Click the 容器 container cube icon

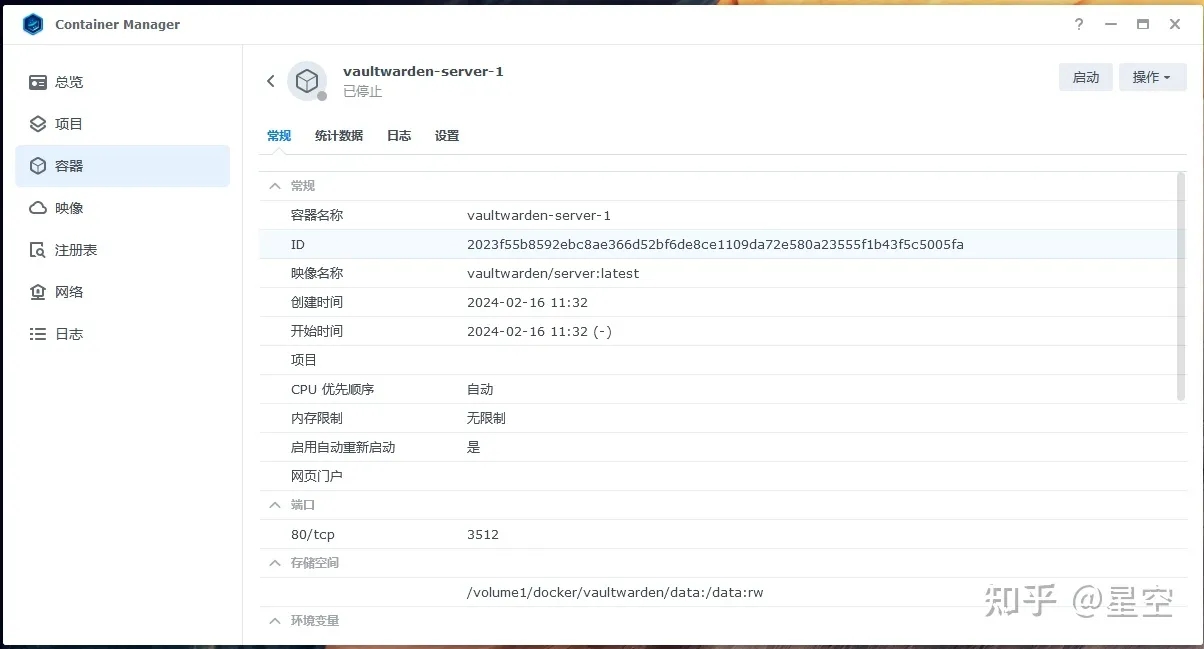tap(38, 166)
